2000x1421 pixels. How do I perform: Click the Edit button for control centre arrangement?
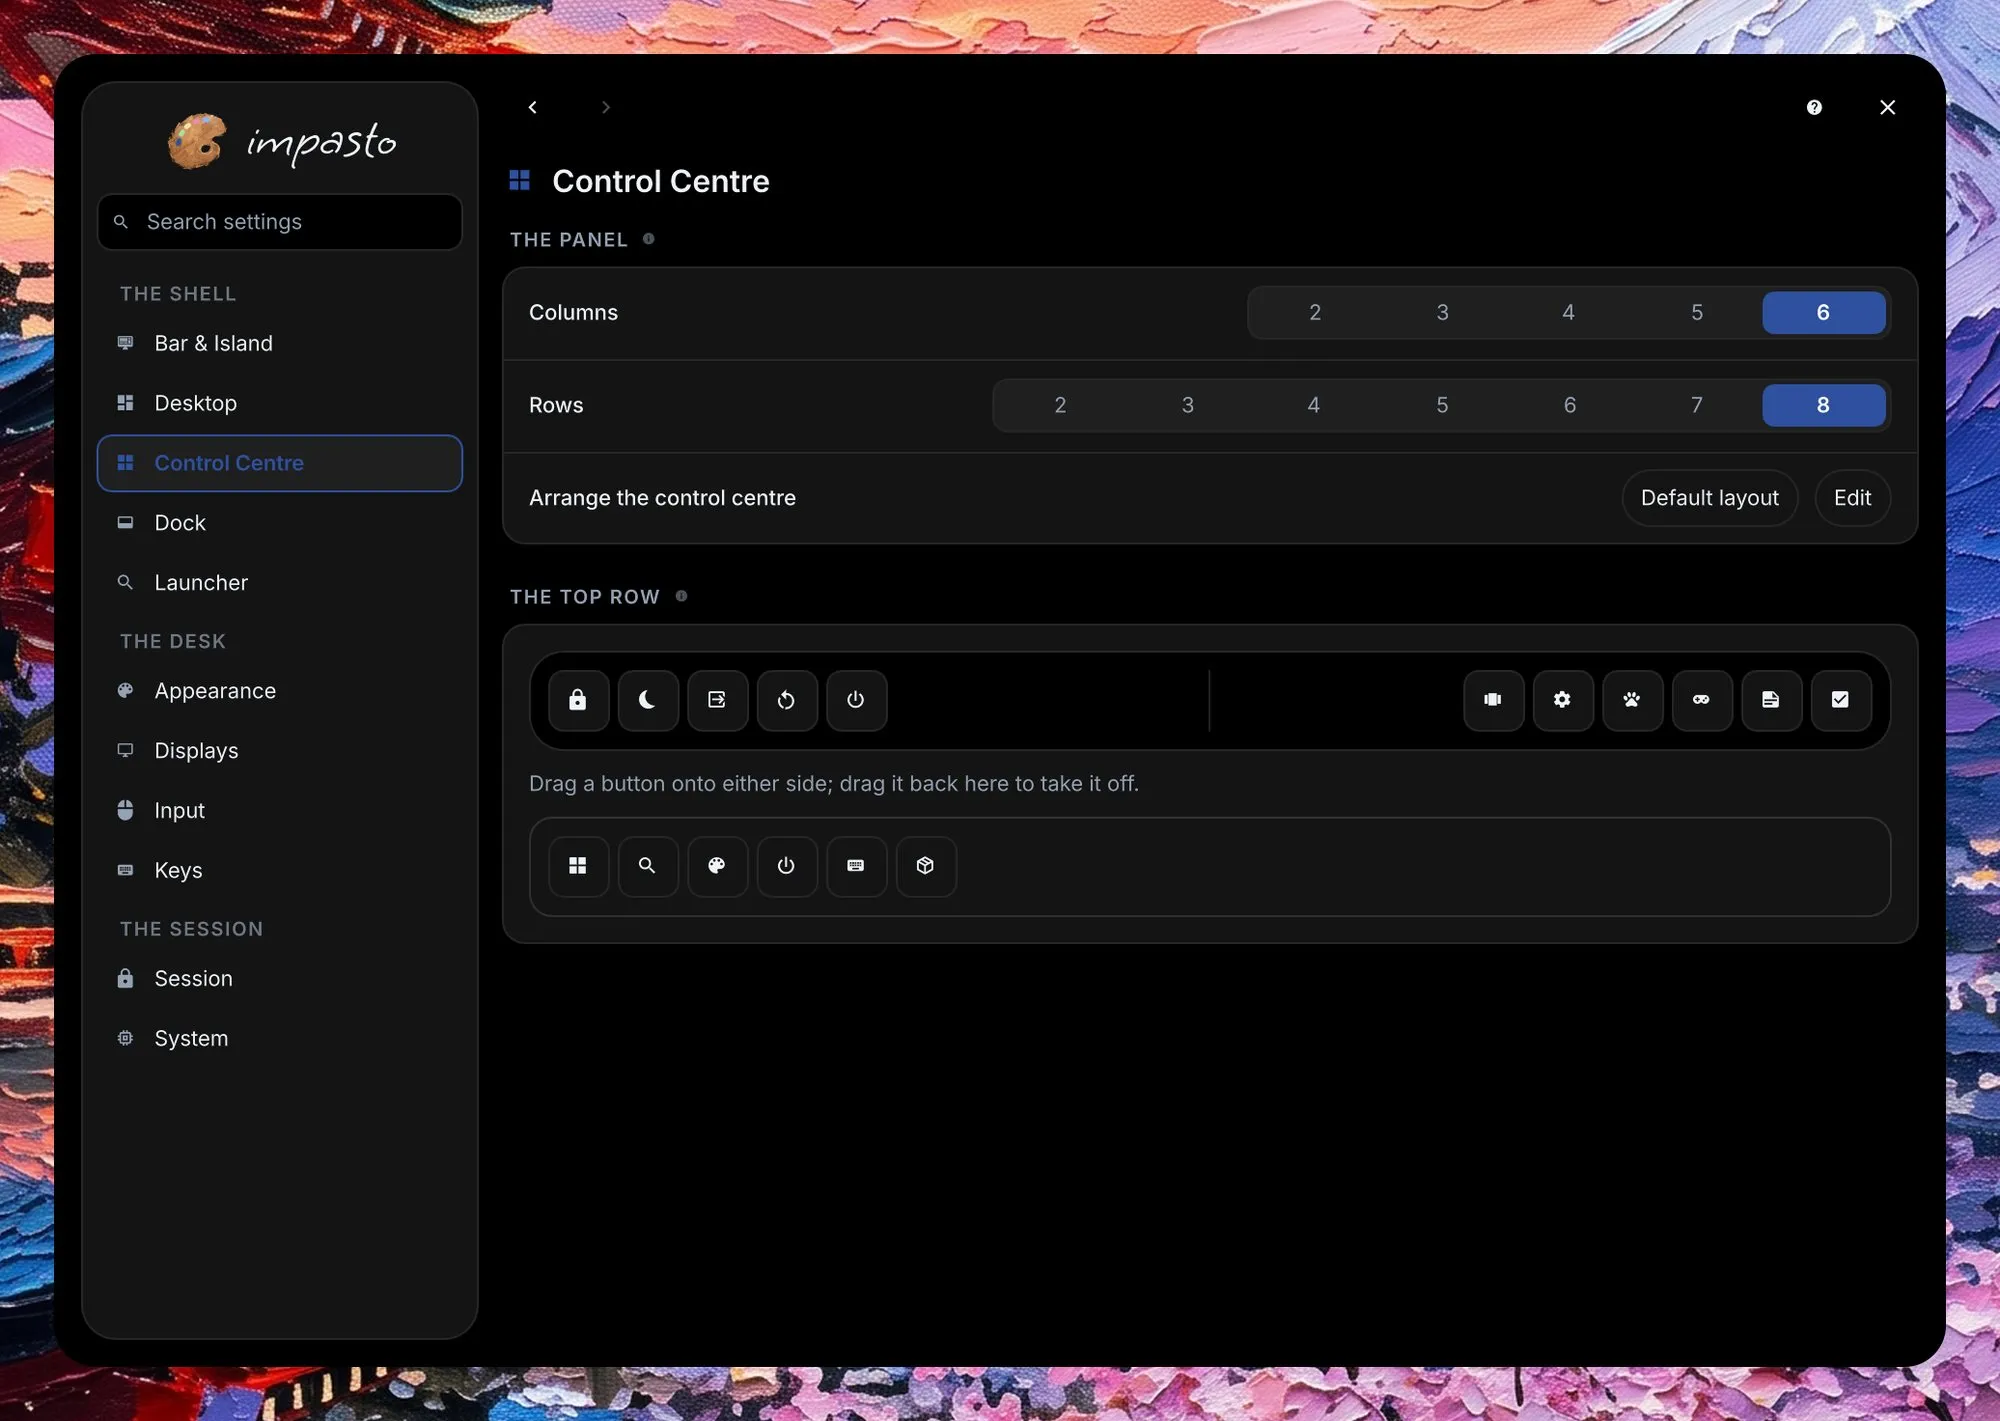coord(1852,498)
